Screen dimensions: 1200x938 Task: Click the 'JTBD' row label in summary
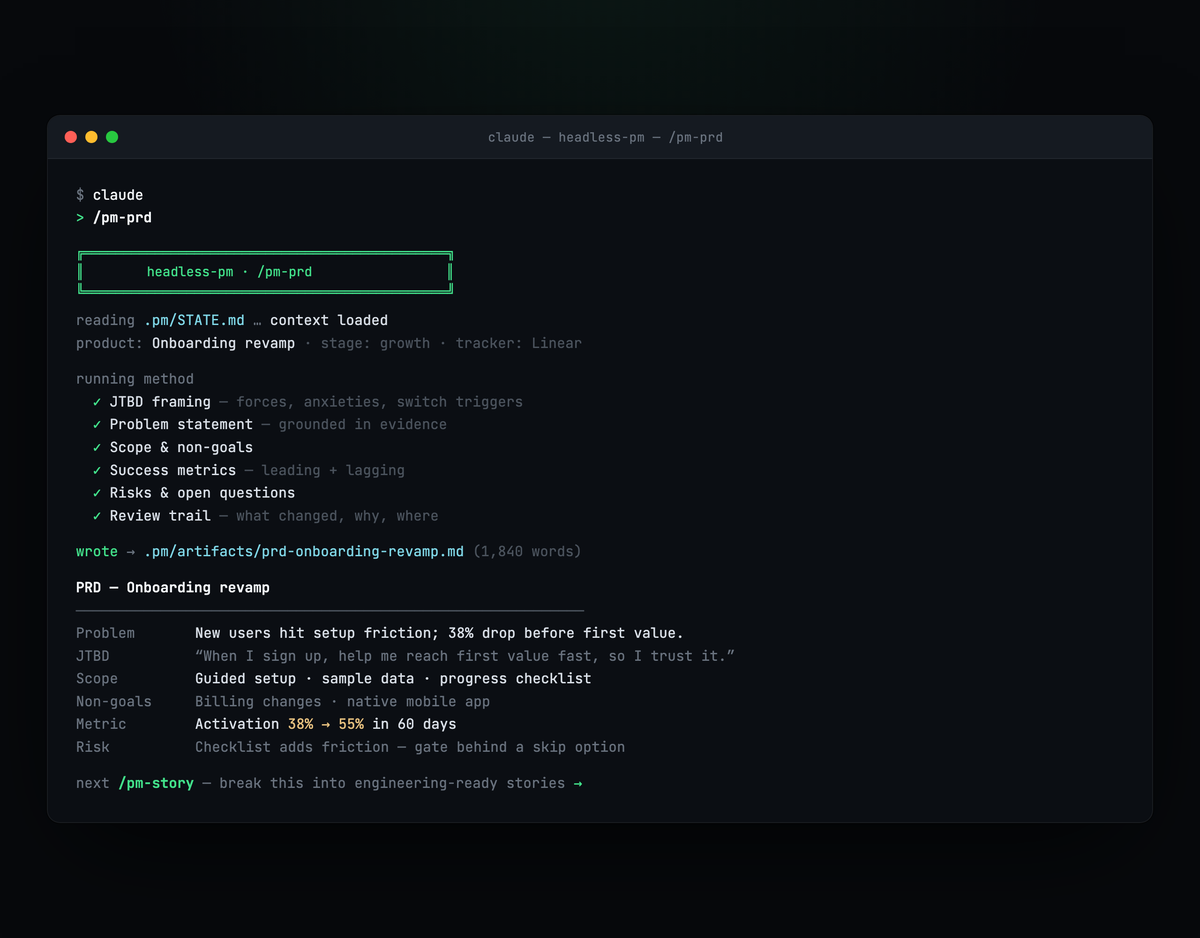[x=93, y=656]
